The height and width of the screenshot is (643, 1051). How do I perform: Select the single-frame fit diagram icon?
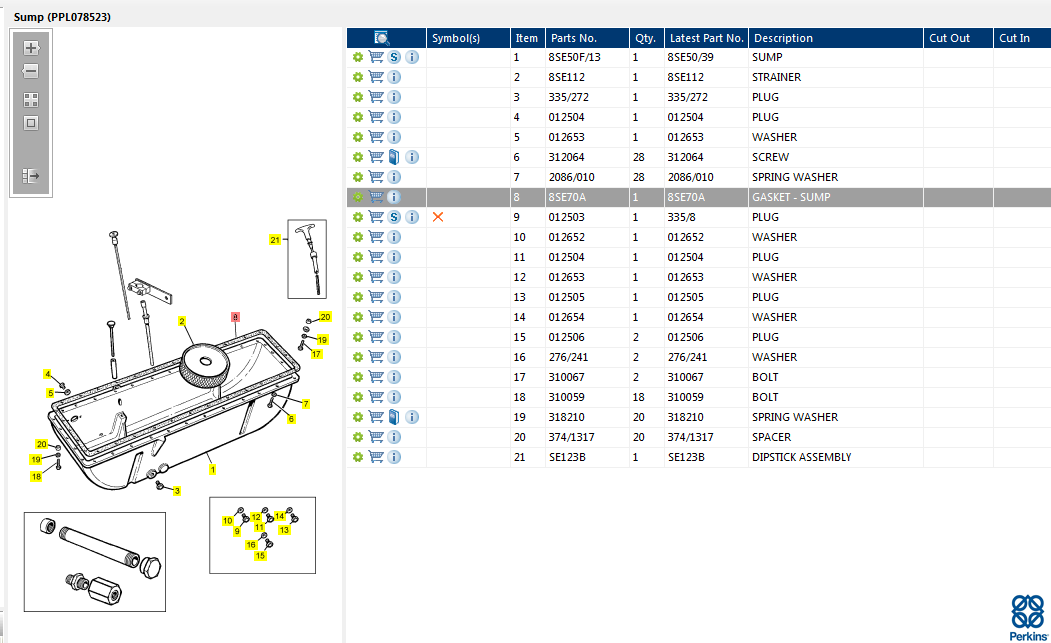tap(31, 123)
